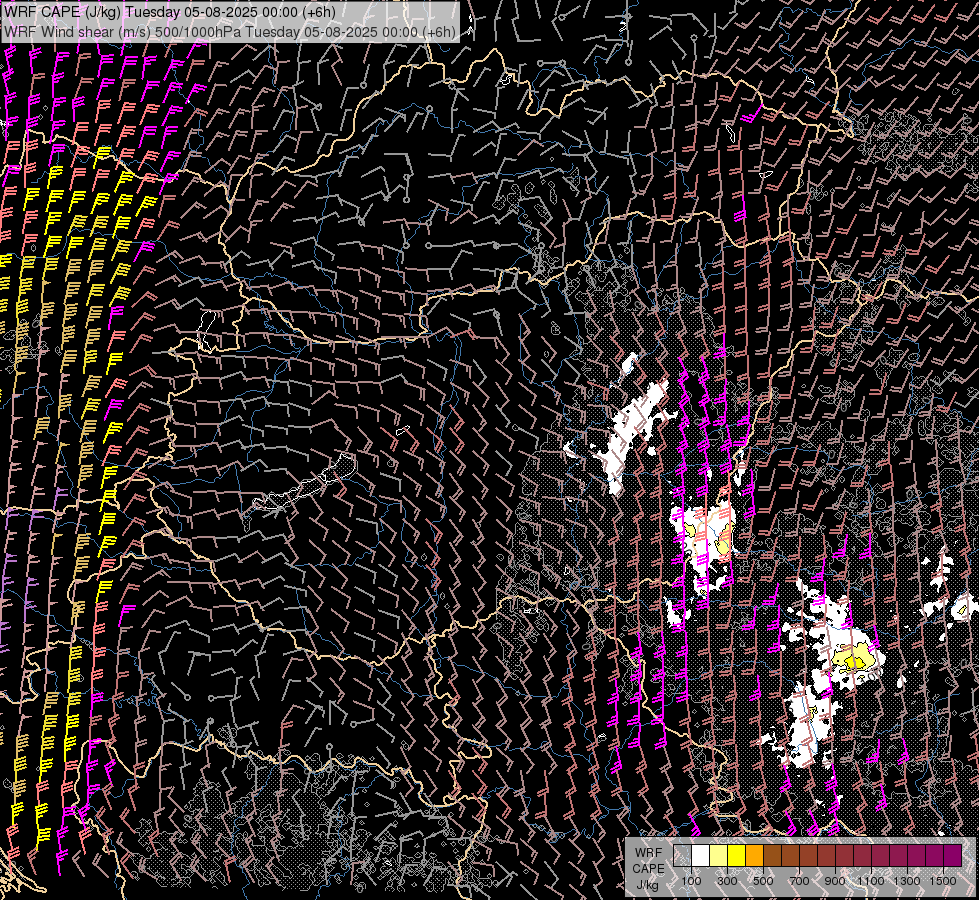This screenshot has width=979, height=900.
Task: Click the legend value 1300
Action: [907, 881]
